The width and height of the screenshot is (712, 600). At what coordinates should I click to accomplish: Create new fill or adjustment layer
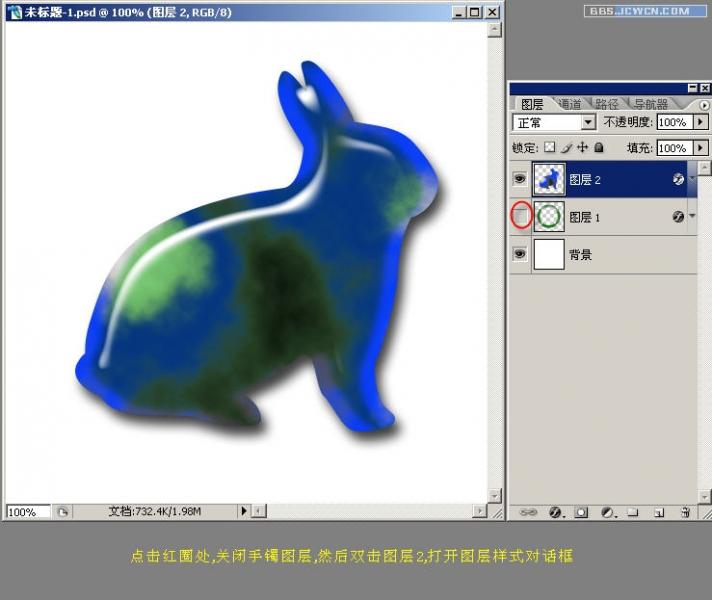tap(608, 513)
